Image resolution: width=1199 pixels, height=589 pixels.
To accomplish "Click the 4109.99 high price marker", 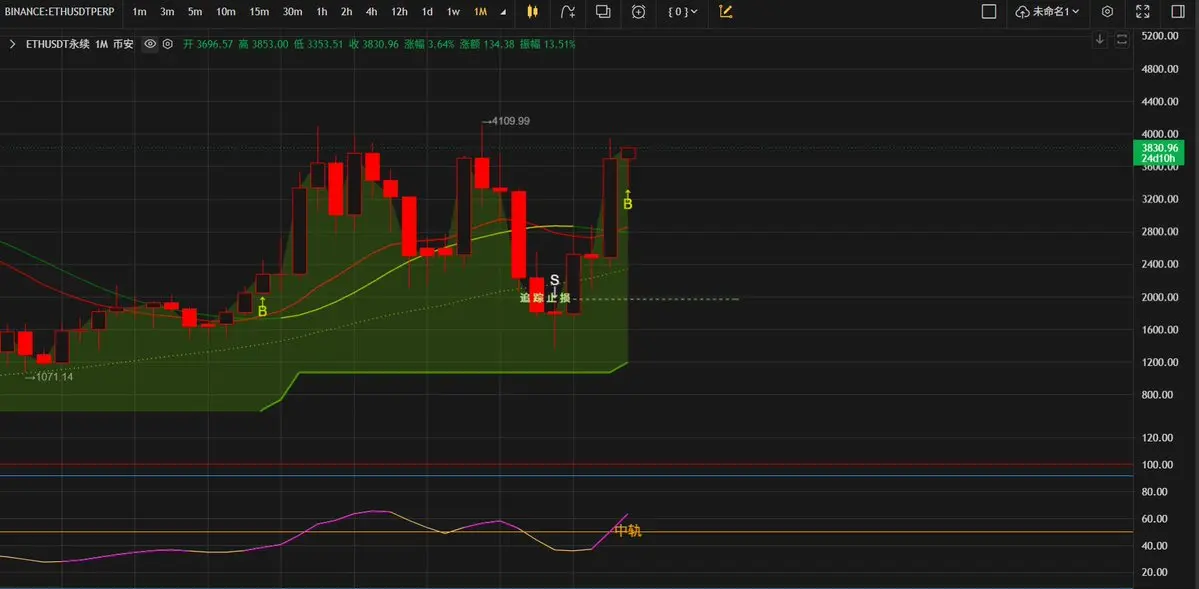I will pos(508,121).
